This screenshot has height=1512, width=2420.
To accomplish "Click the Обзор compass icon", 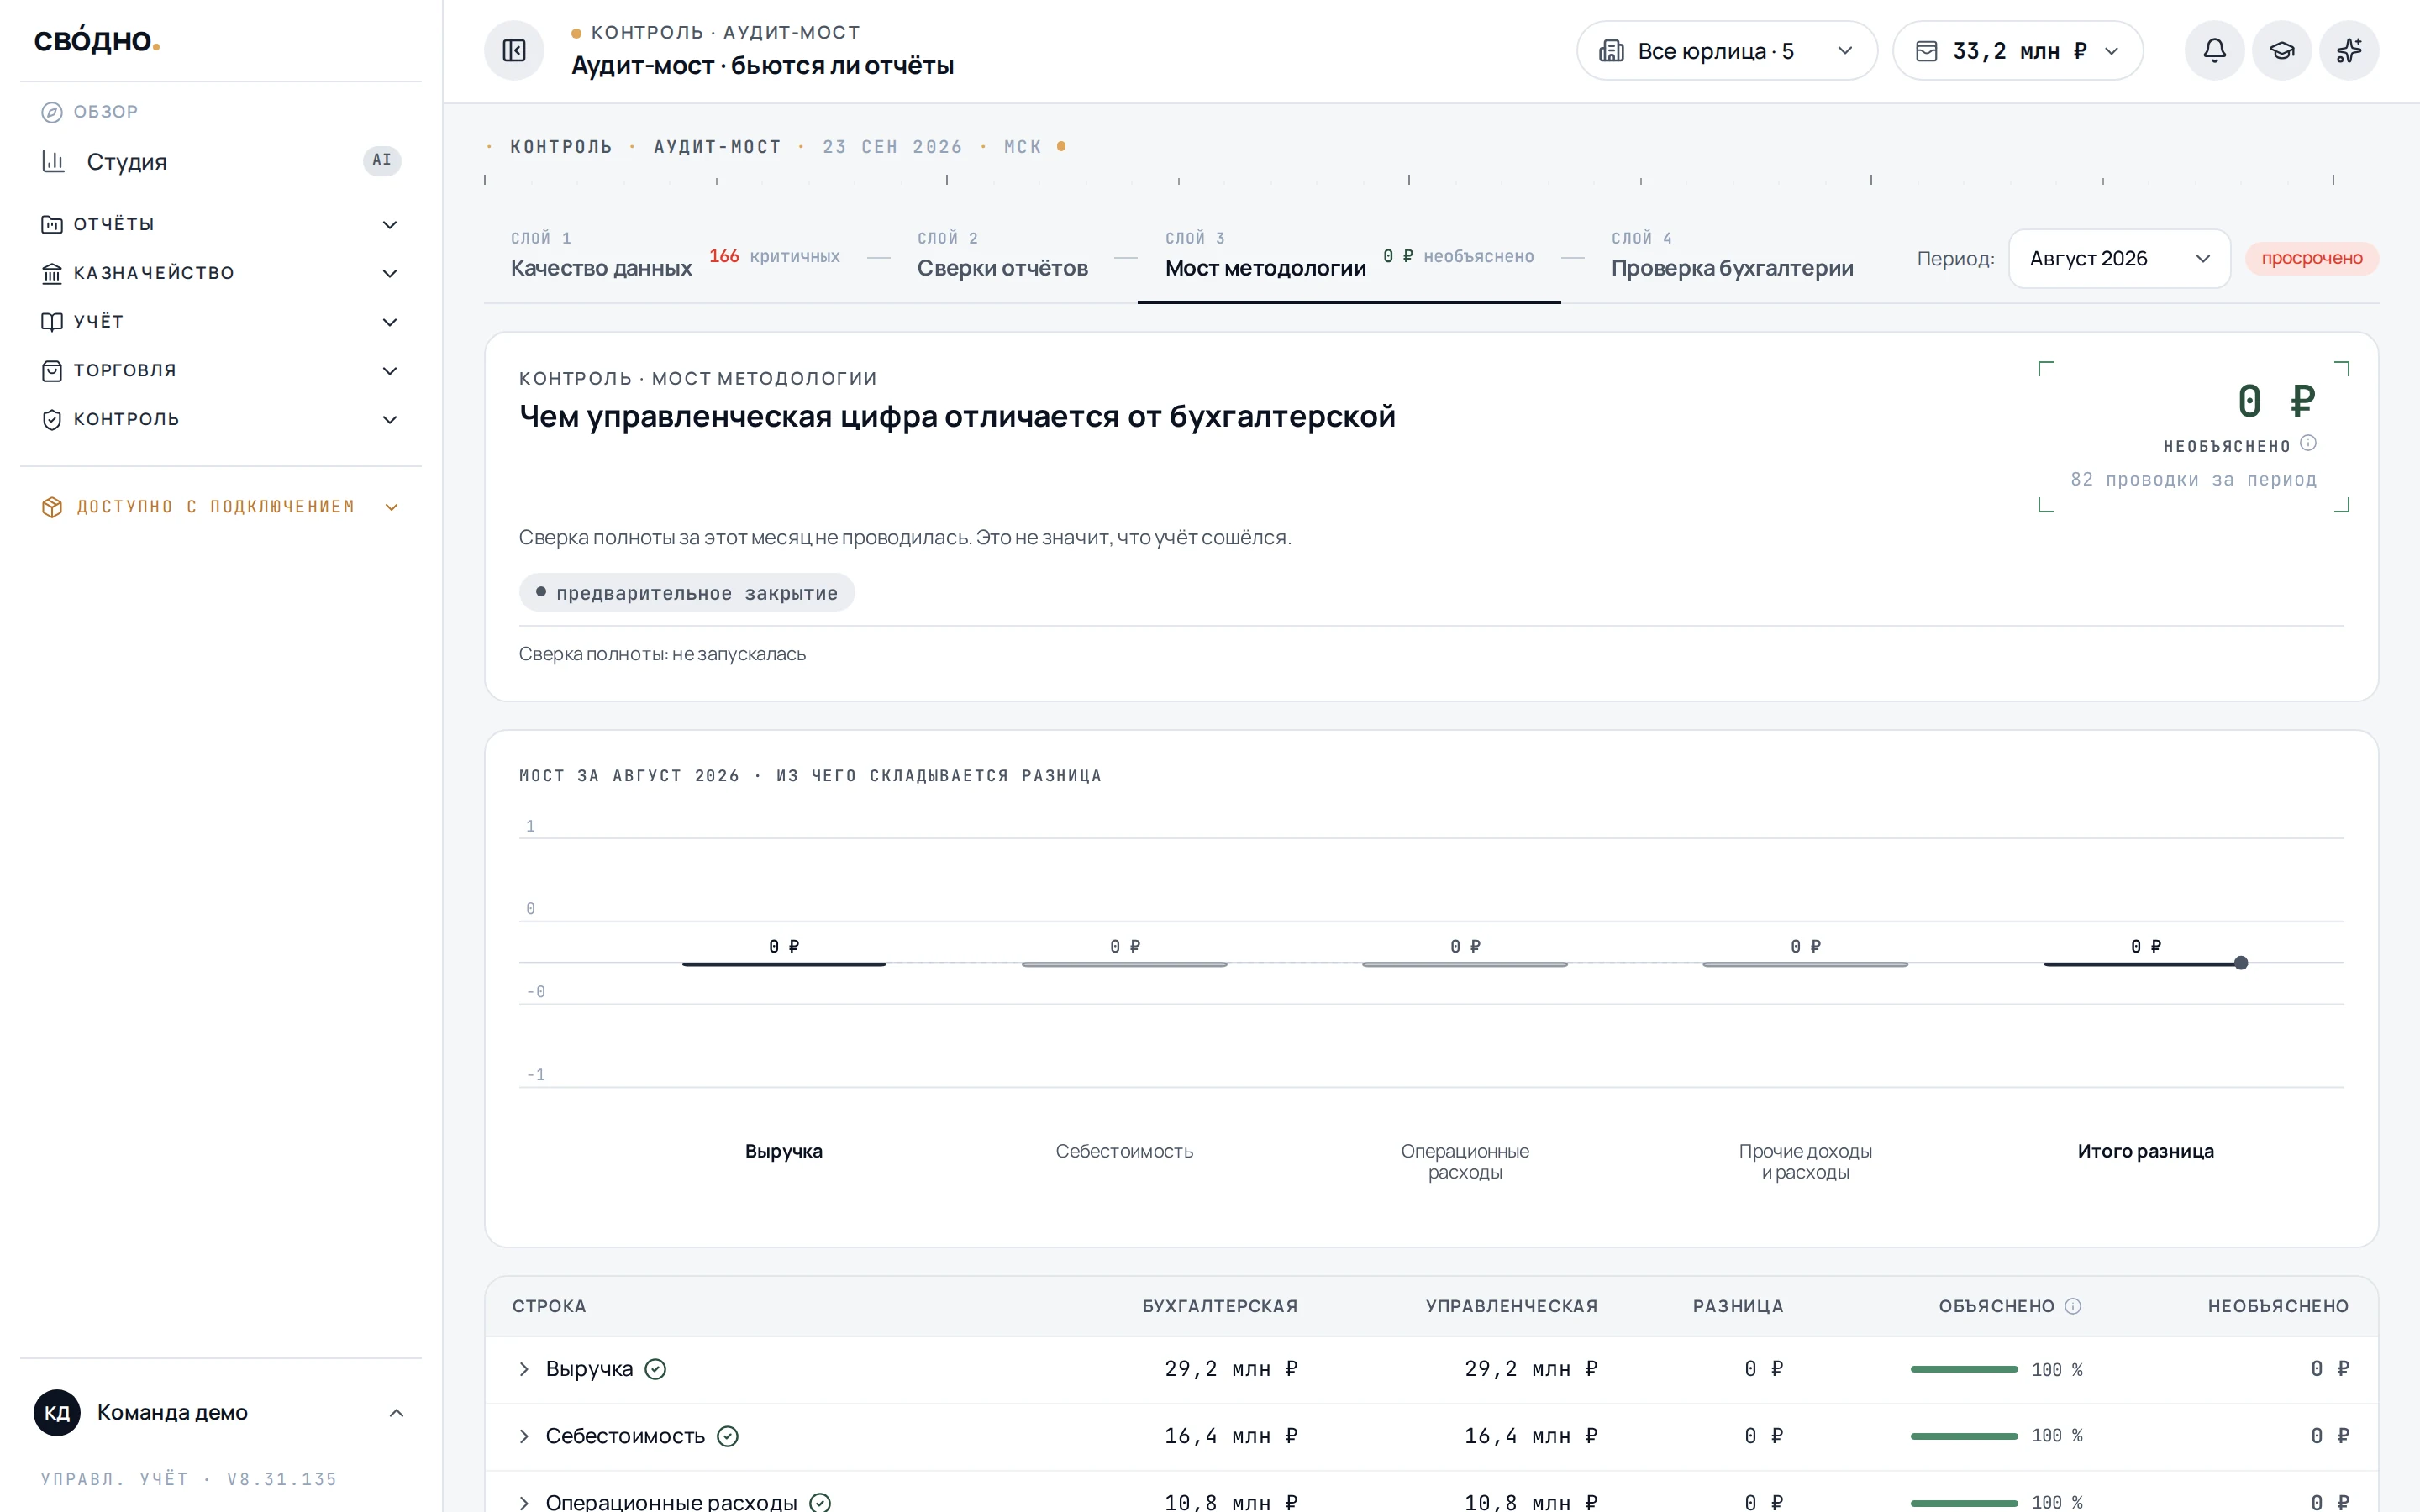I will pos(52,112).
